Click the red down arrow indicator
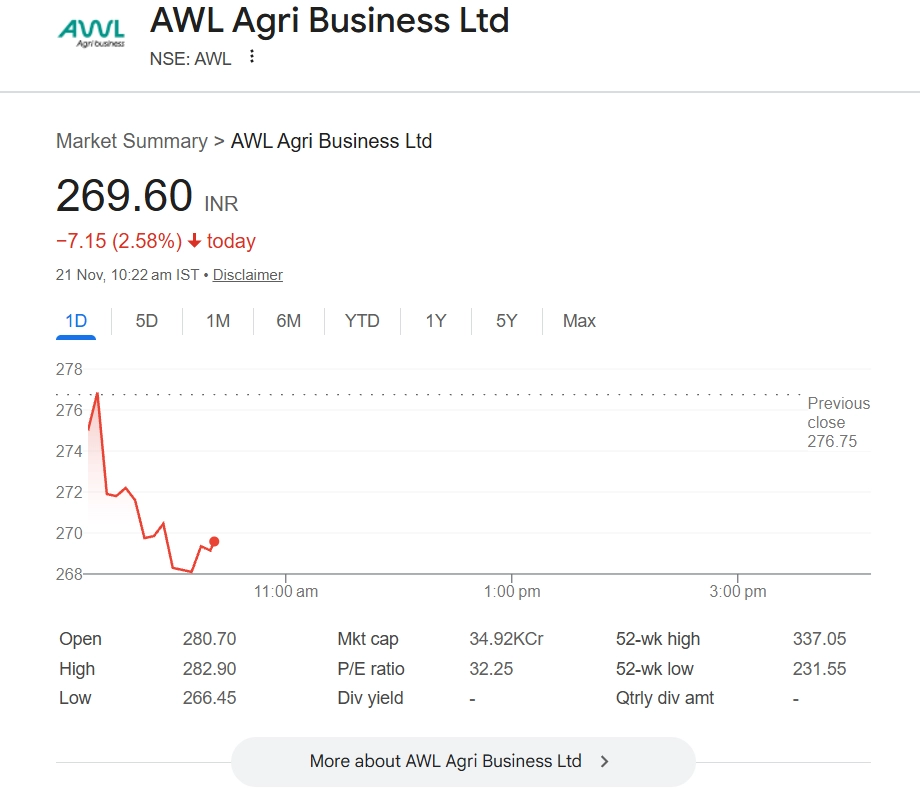The height and width of the screenshot is (788, 920). 194,241
